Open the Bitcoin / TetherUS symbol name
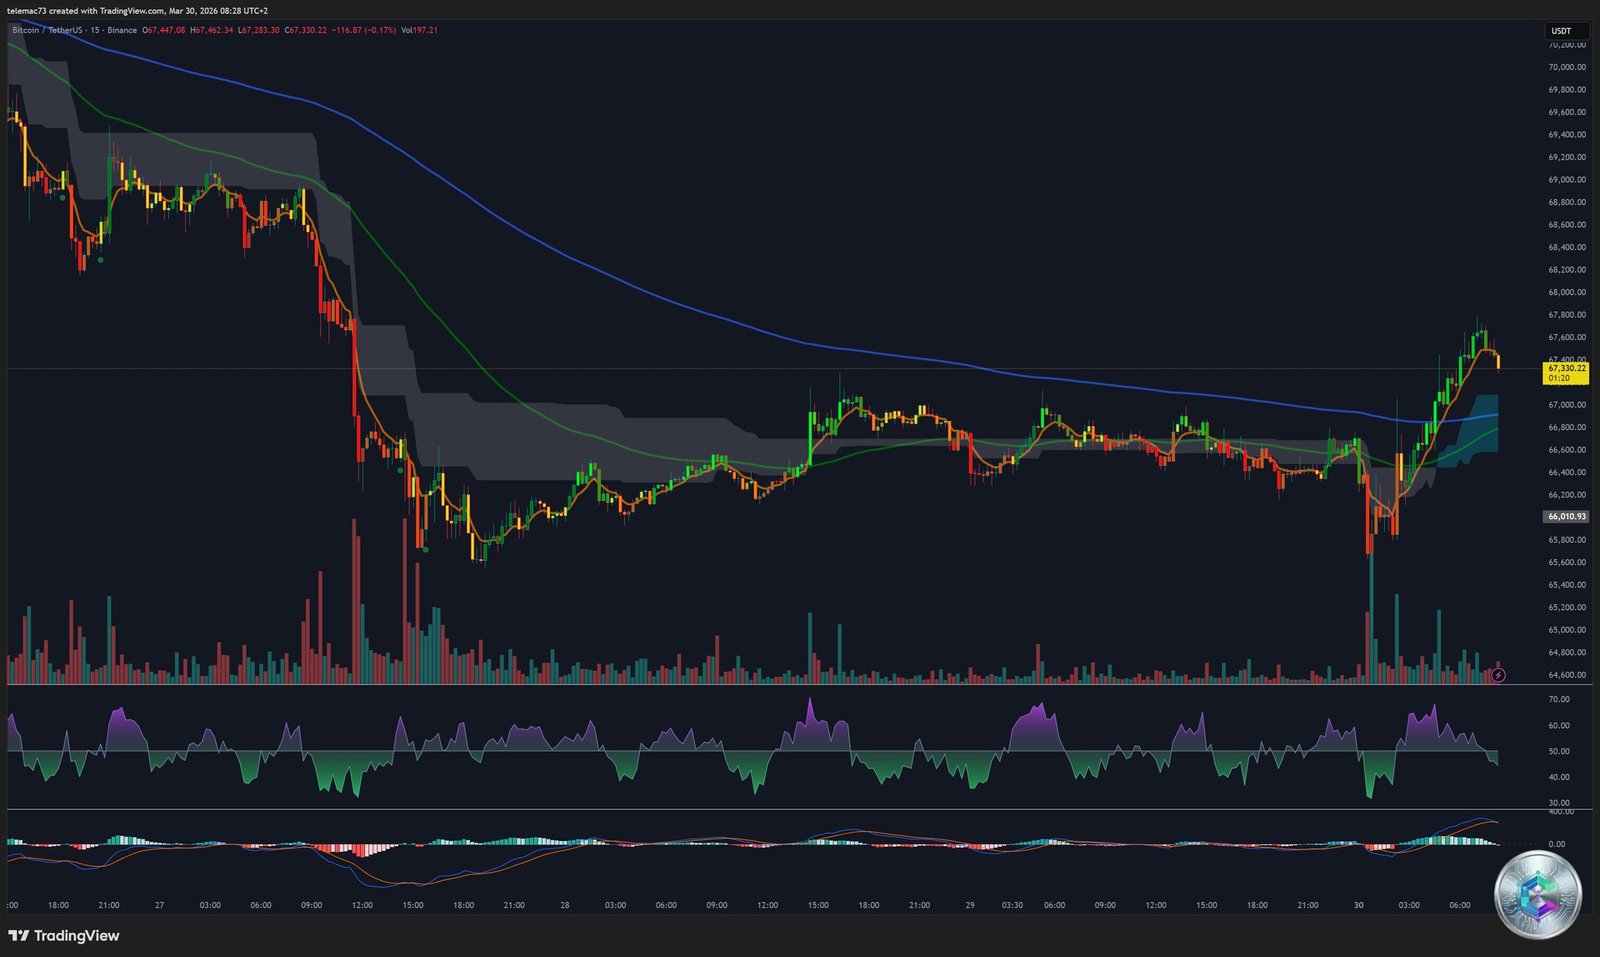Screen dimensions: 1600x957 [45, 31]
